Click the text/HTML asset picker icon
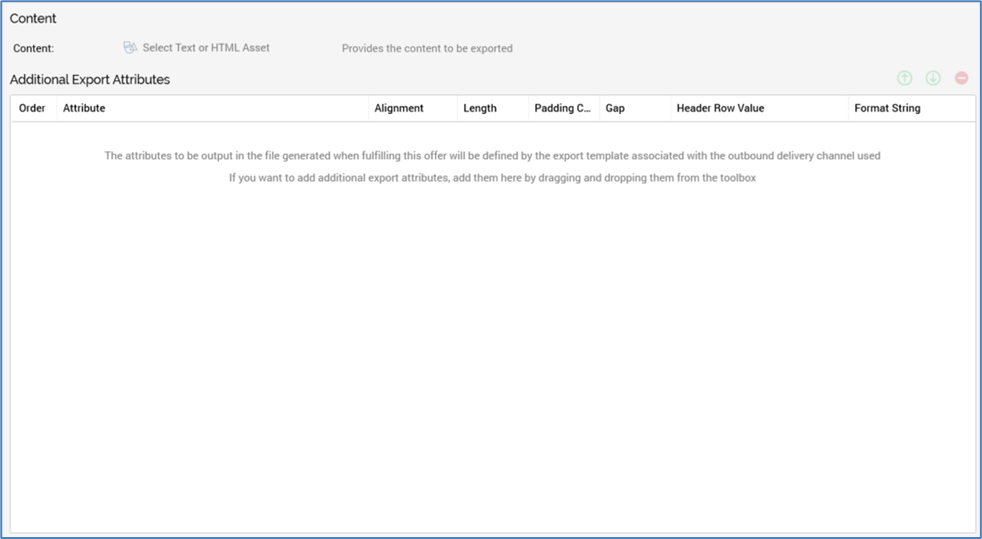Viewport: 982px width, 539px height. point(130,47)
